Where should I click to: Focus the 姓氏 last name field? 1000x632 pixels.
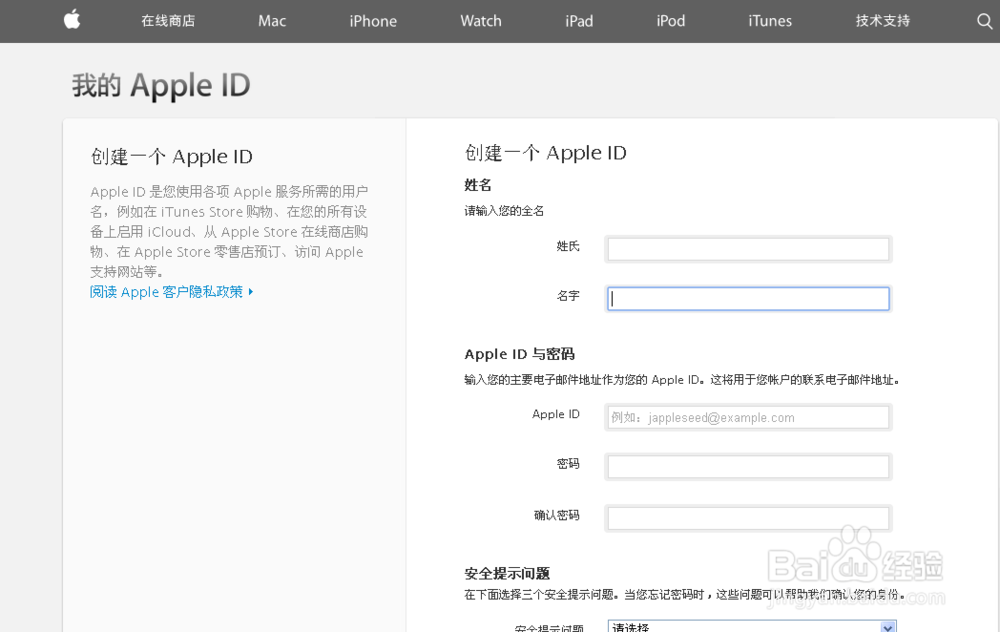748,249
